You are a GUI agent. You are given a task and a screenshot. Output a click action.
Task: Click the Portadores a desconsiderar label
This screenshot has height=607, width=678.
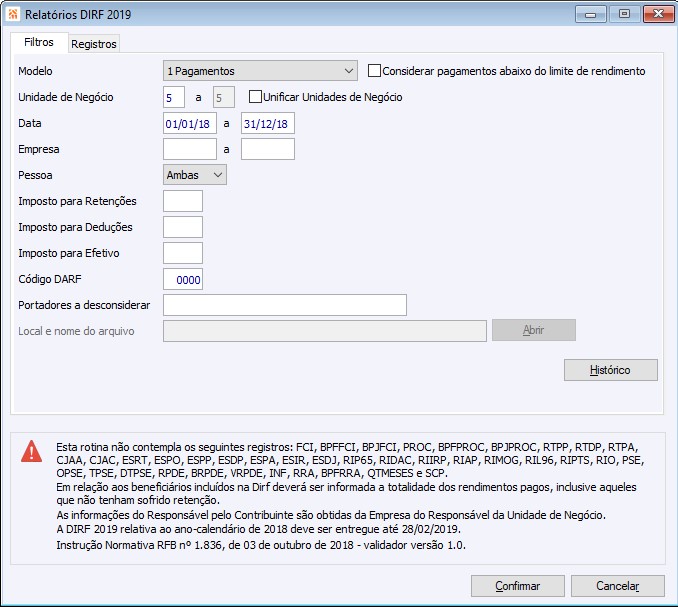[84, 305]
